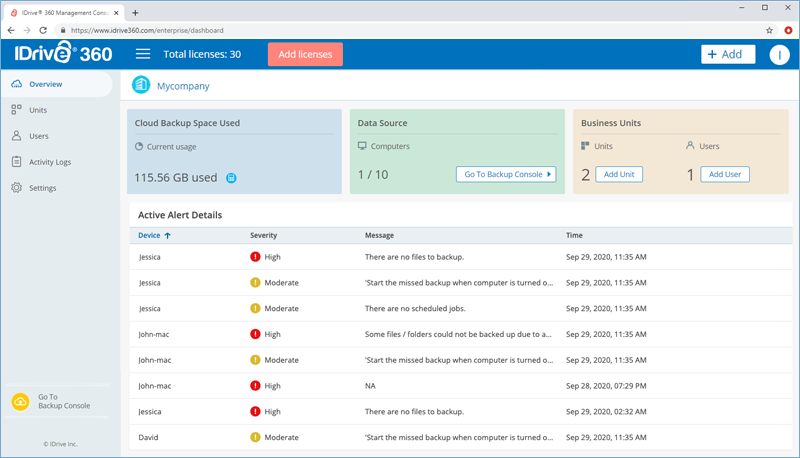Click the High icon in the NA message row
This screenshot has height=458, width=800.
coord(255,386)
